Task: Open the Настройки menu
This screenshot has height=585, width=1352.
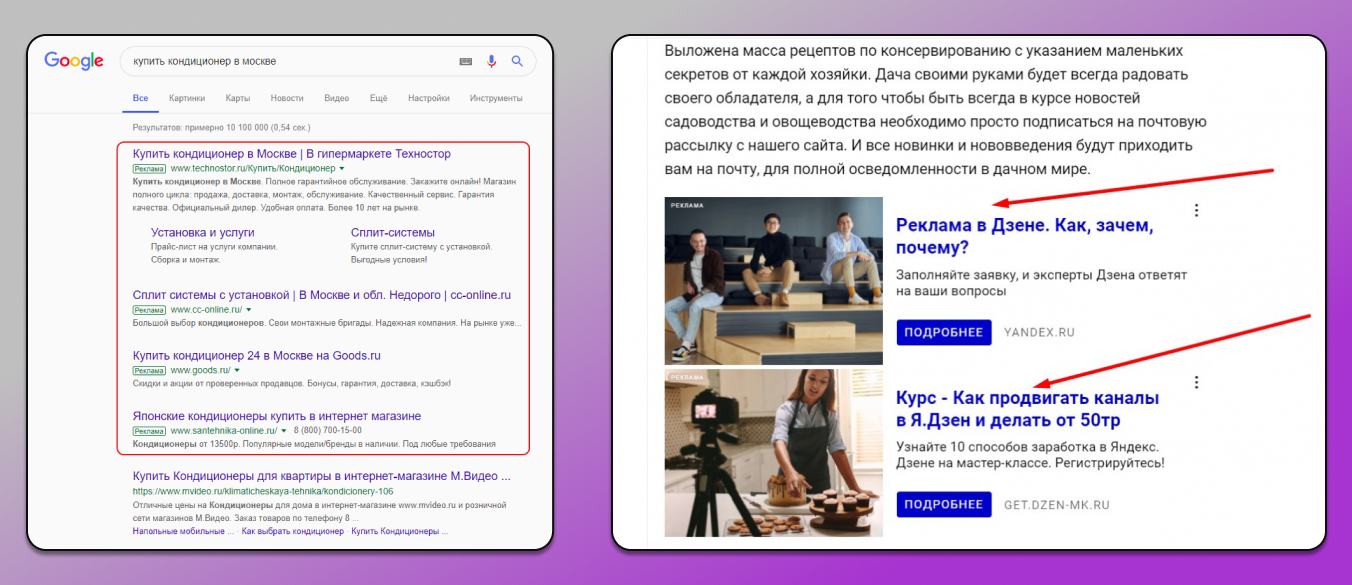Action: coord(429,98)
